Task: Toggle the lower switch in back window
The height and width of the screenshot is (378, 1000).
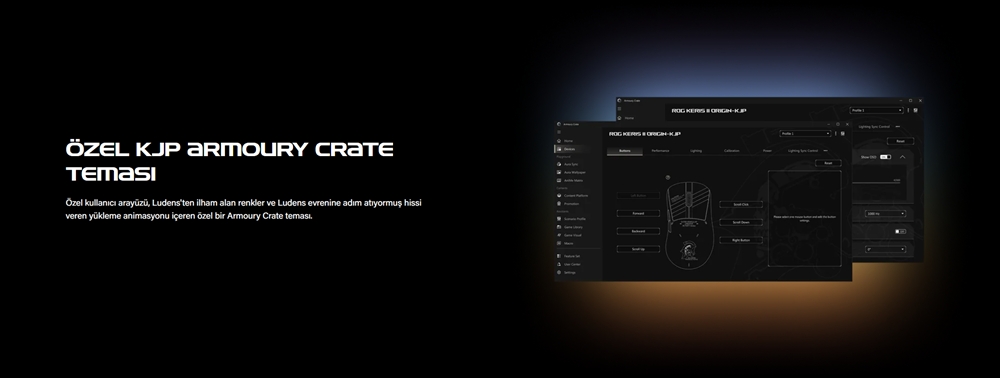Action: click(x=901, y=231)
